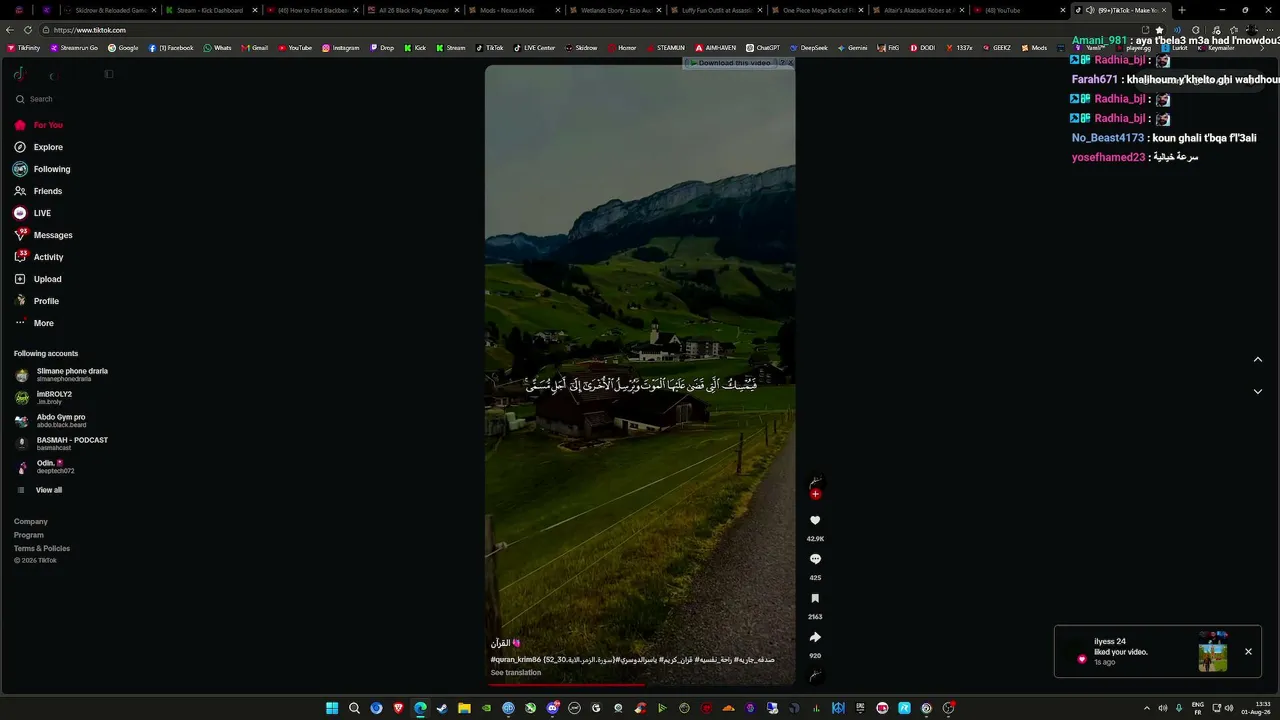The height and width of the screenshot is (720, 1280).
Task: Open Steam from the taskbar
Action: [x=442, y=708]
